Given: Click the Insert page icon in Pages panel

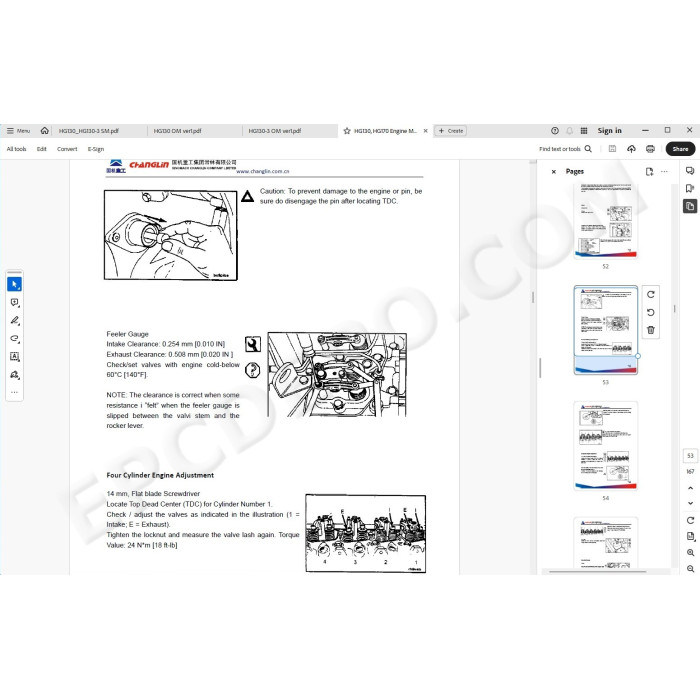Looking at the screenshot, I should point(649,171).
